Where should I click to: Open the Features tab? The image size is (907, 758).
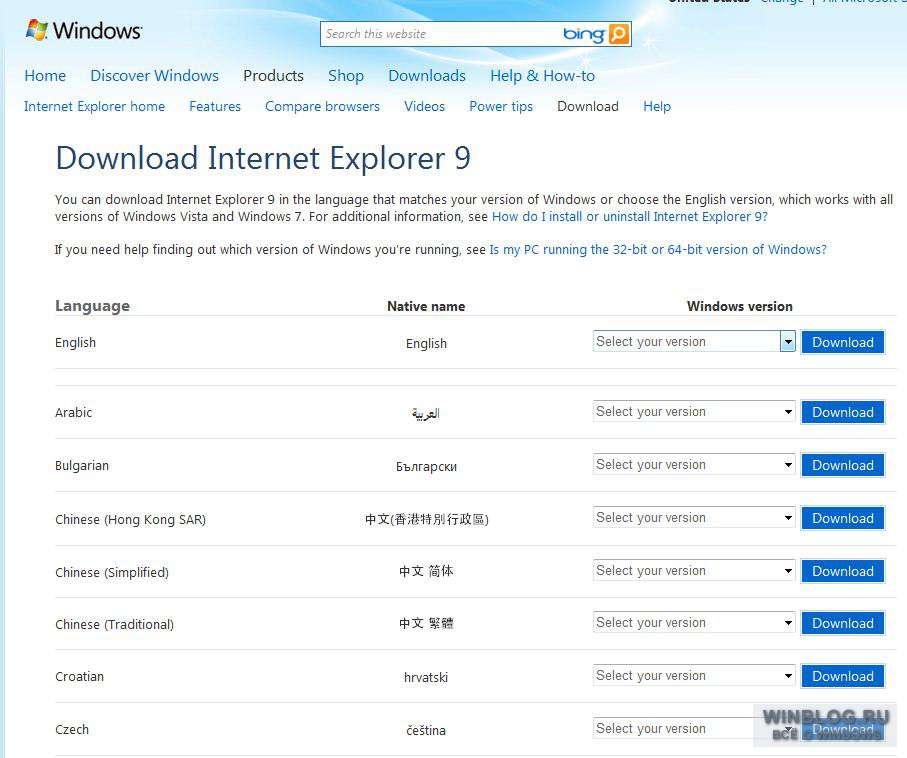215,106
